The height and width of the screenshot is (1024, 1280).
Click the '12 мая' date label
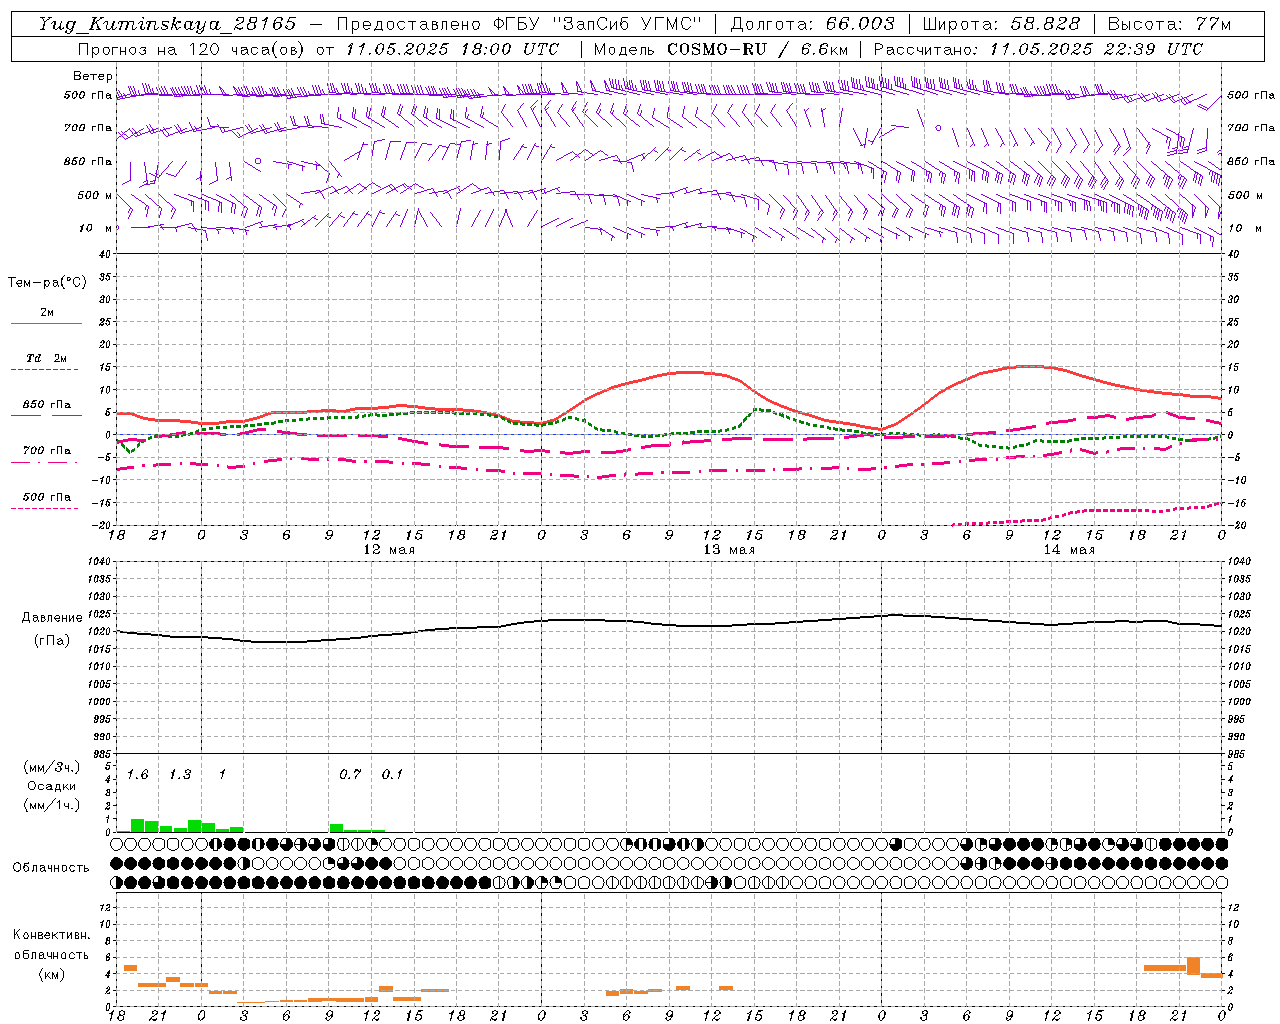388,550
